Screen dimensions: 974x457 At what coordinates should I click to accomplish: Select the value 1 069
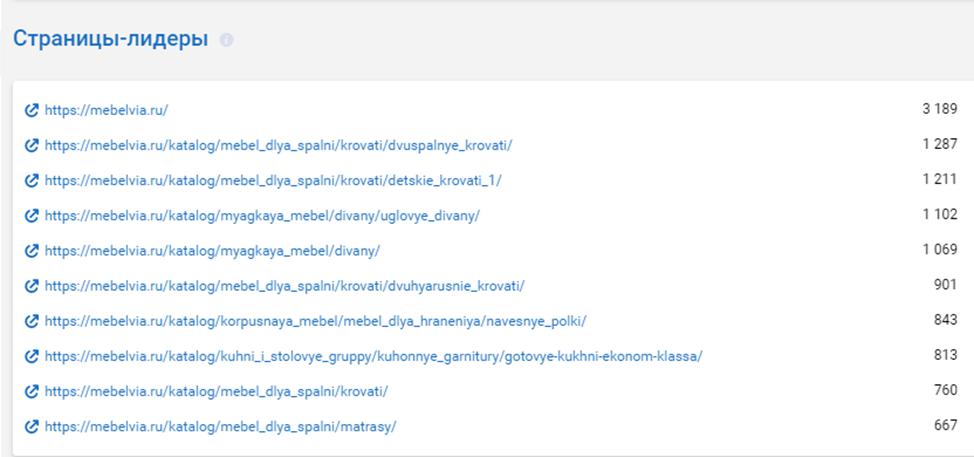click(940, 250)
